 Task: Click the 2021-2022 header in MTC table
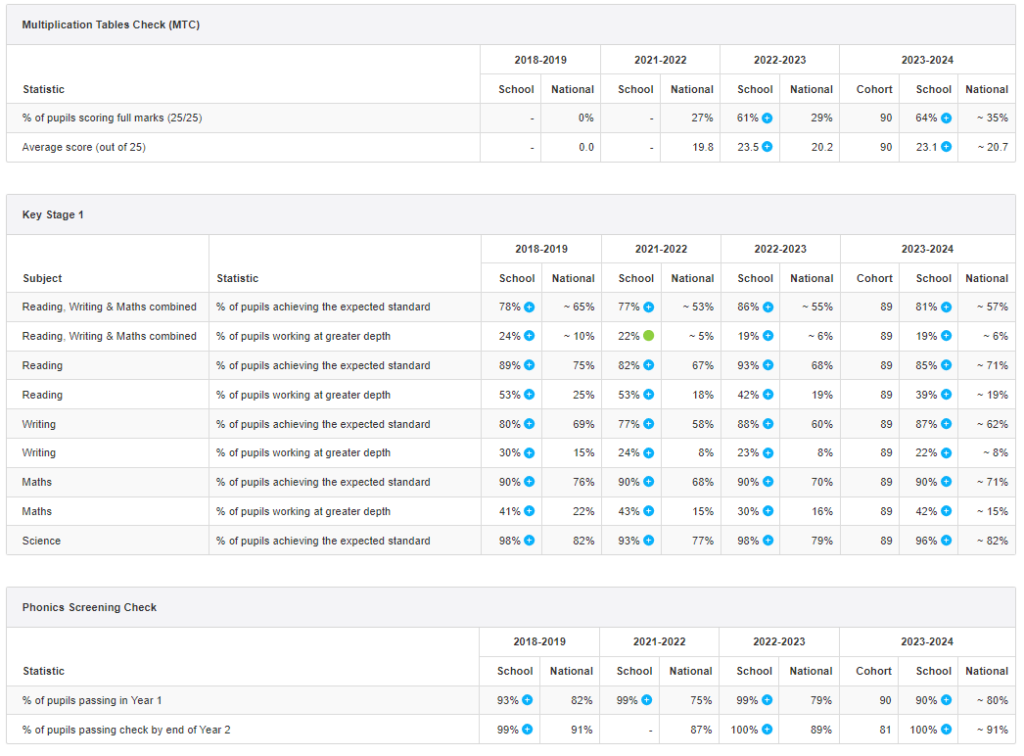(x=660, y=60)
